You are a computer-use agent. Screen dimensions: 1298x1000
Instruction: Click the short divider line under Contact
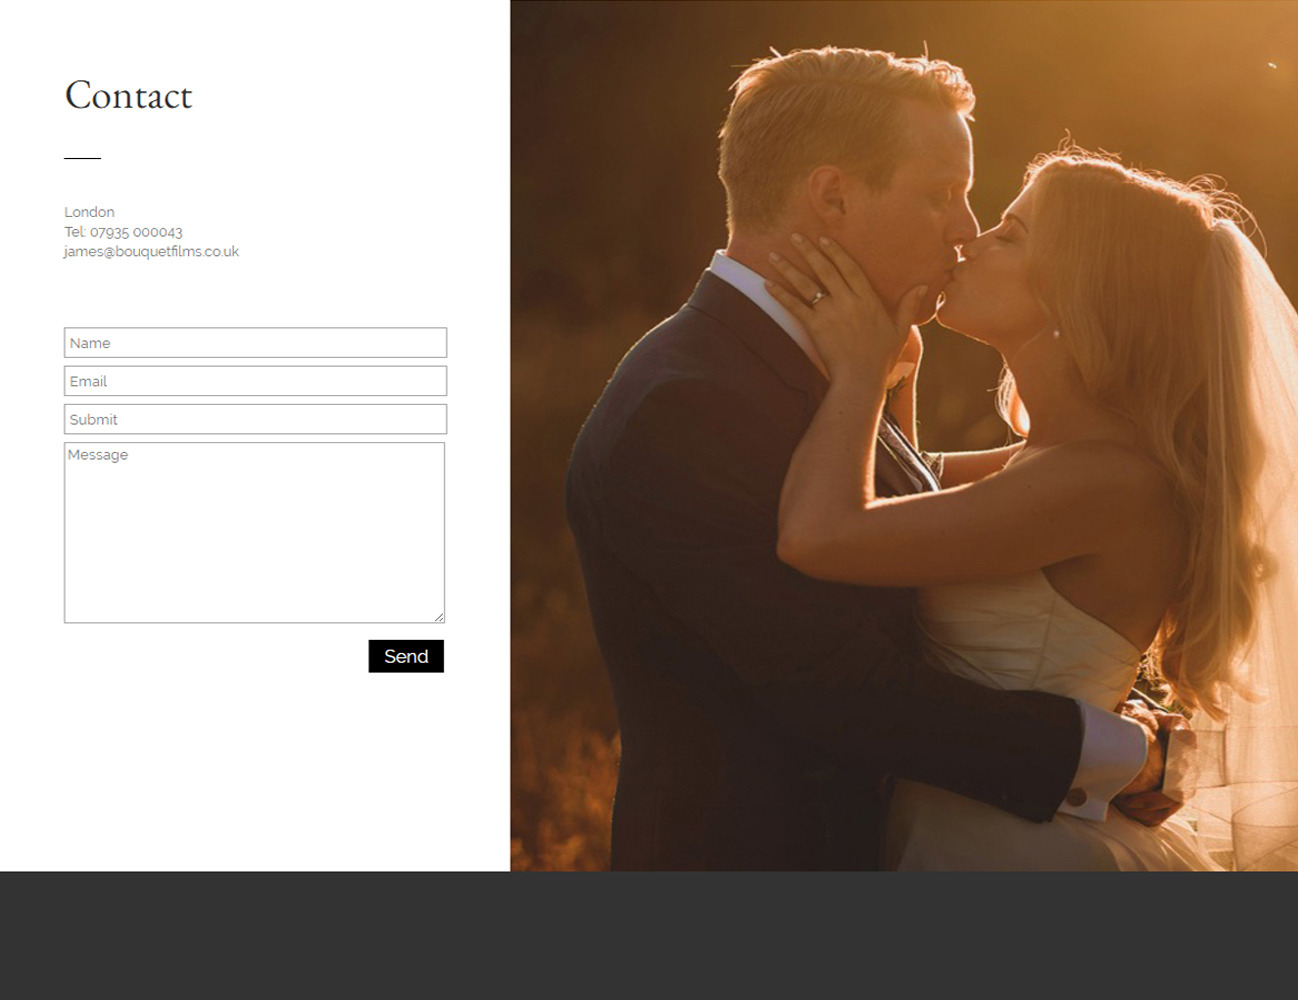[82, 158]
